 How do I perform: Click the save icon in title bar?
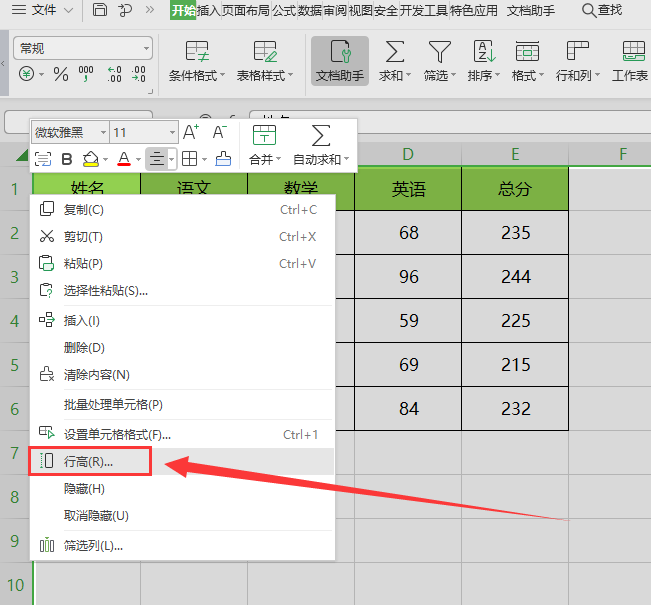pos(100,10)
